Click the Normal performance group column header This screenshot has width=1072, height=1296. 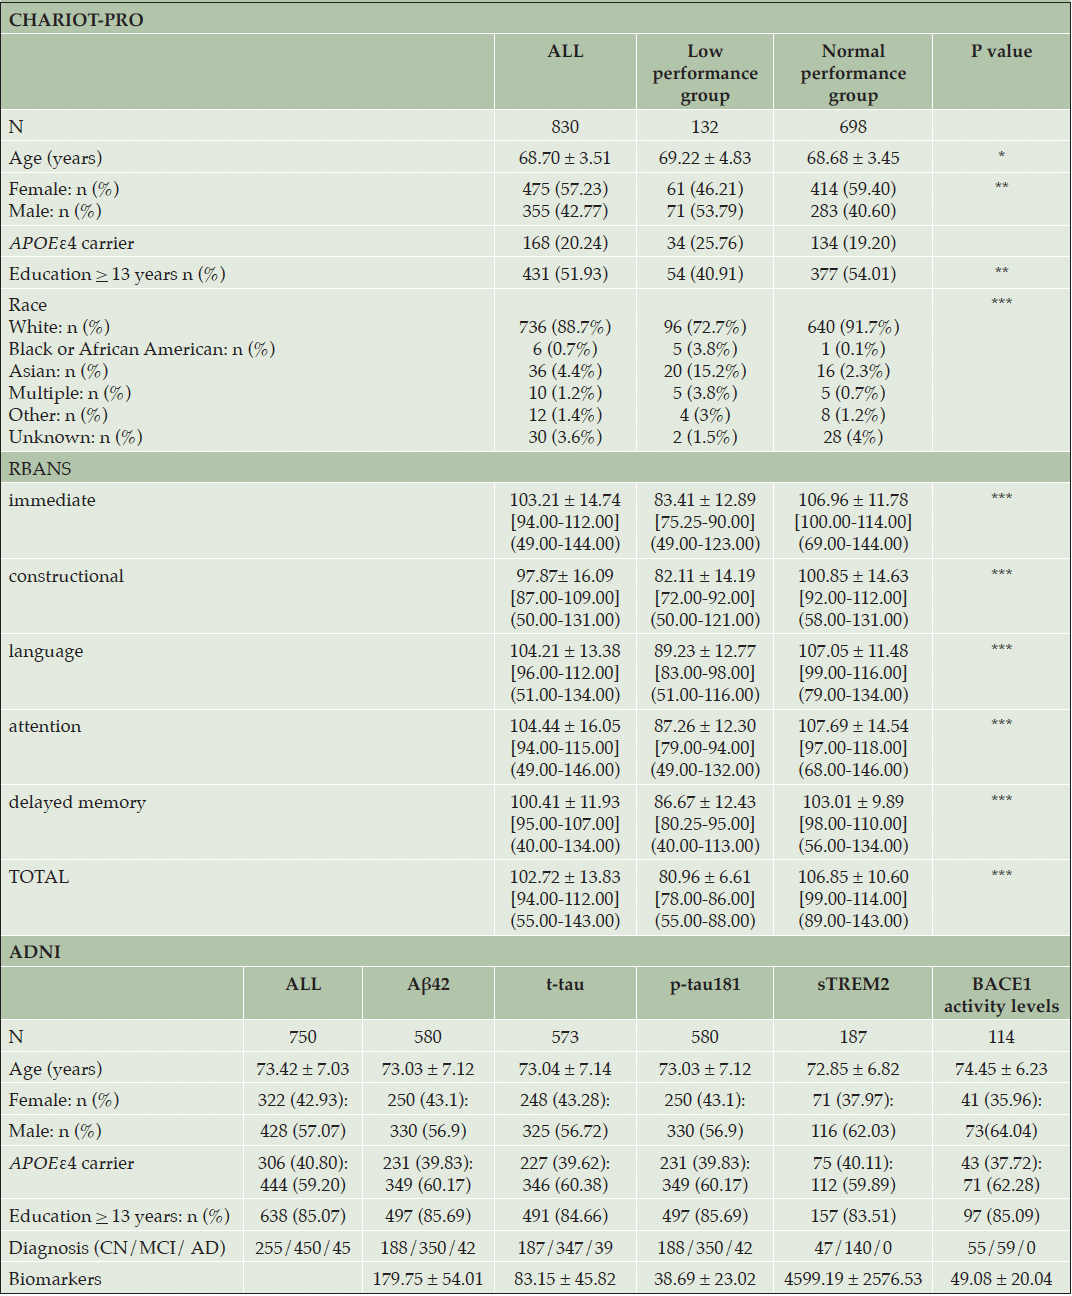coord(853,73)
